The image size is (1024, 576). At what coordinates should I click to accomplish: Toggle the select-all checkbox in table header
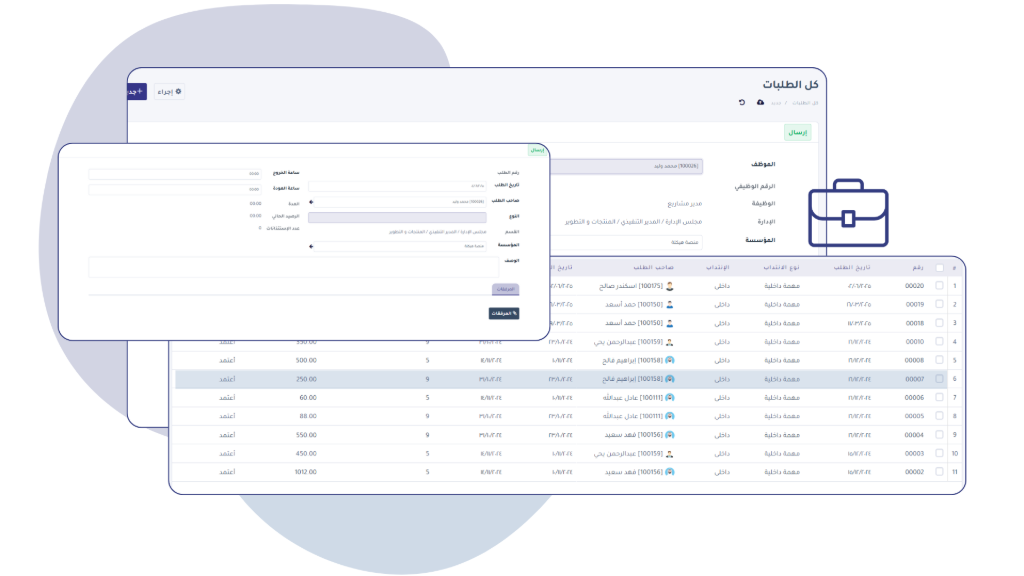click(x=938, y=267)
